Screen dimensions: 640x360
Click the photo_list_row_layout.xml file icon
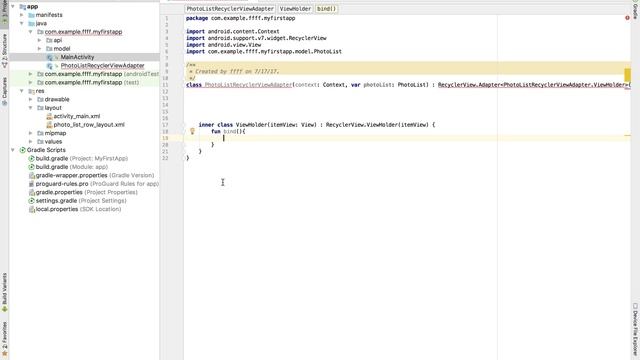49,125
